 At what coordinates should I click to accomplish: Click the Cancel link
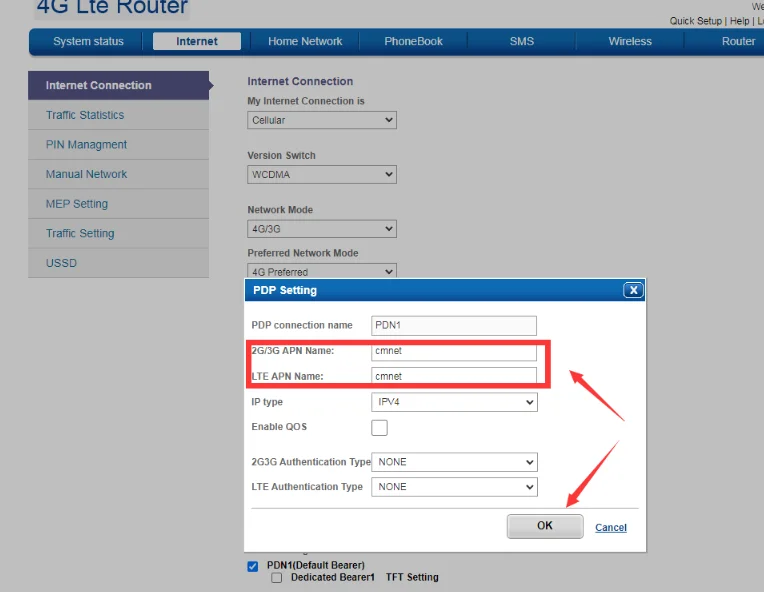tap(611, 527)
